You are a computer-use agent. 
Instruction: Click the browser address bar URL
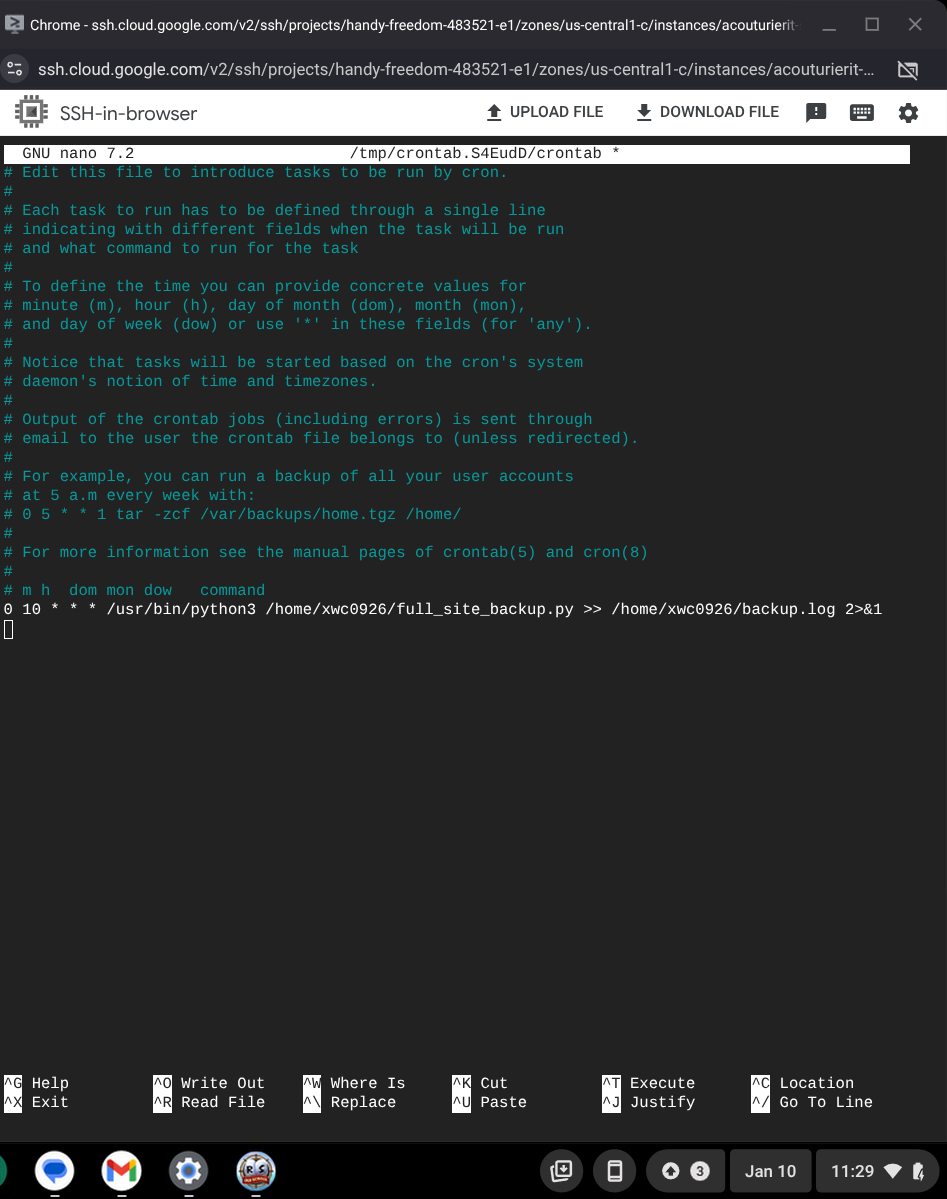400,70
